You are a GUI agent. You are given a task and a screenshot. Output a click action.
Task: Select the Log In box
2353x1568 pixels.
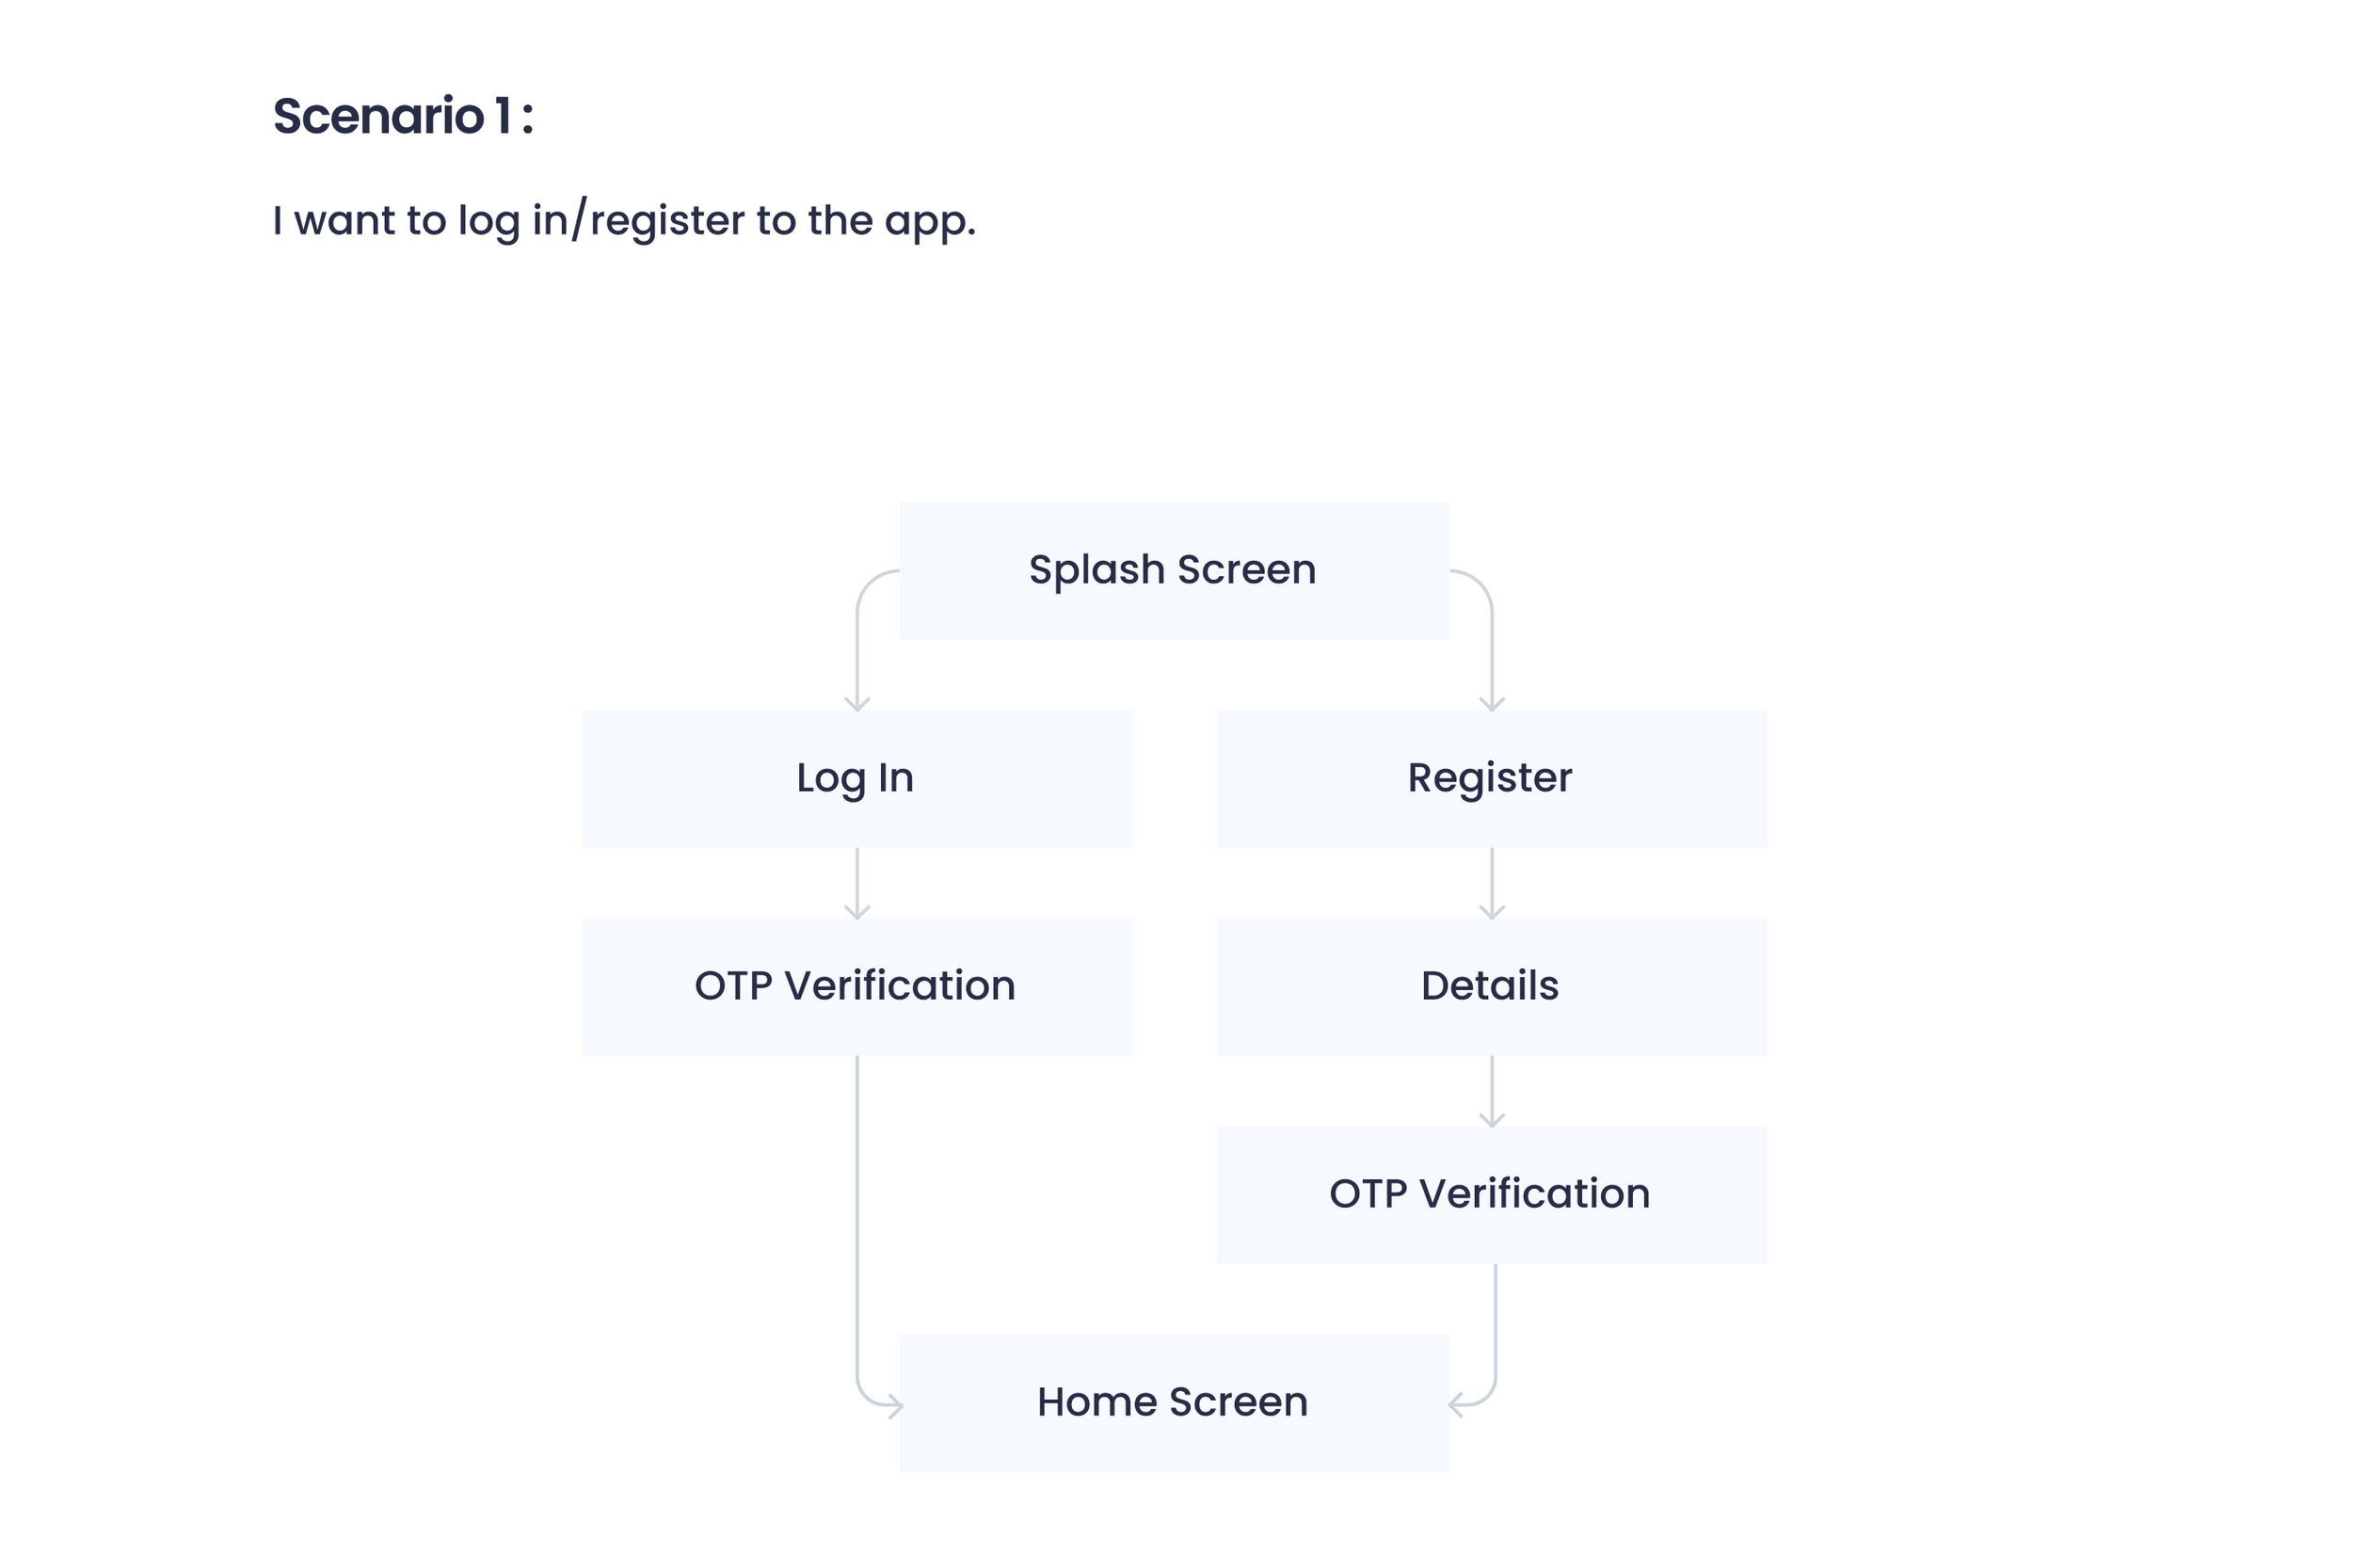pyautogui.click(x=857, y=779)
